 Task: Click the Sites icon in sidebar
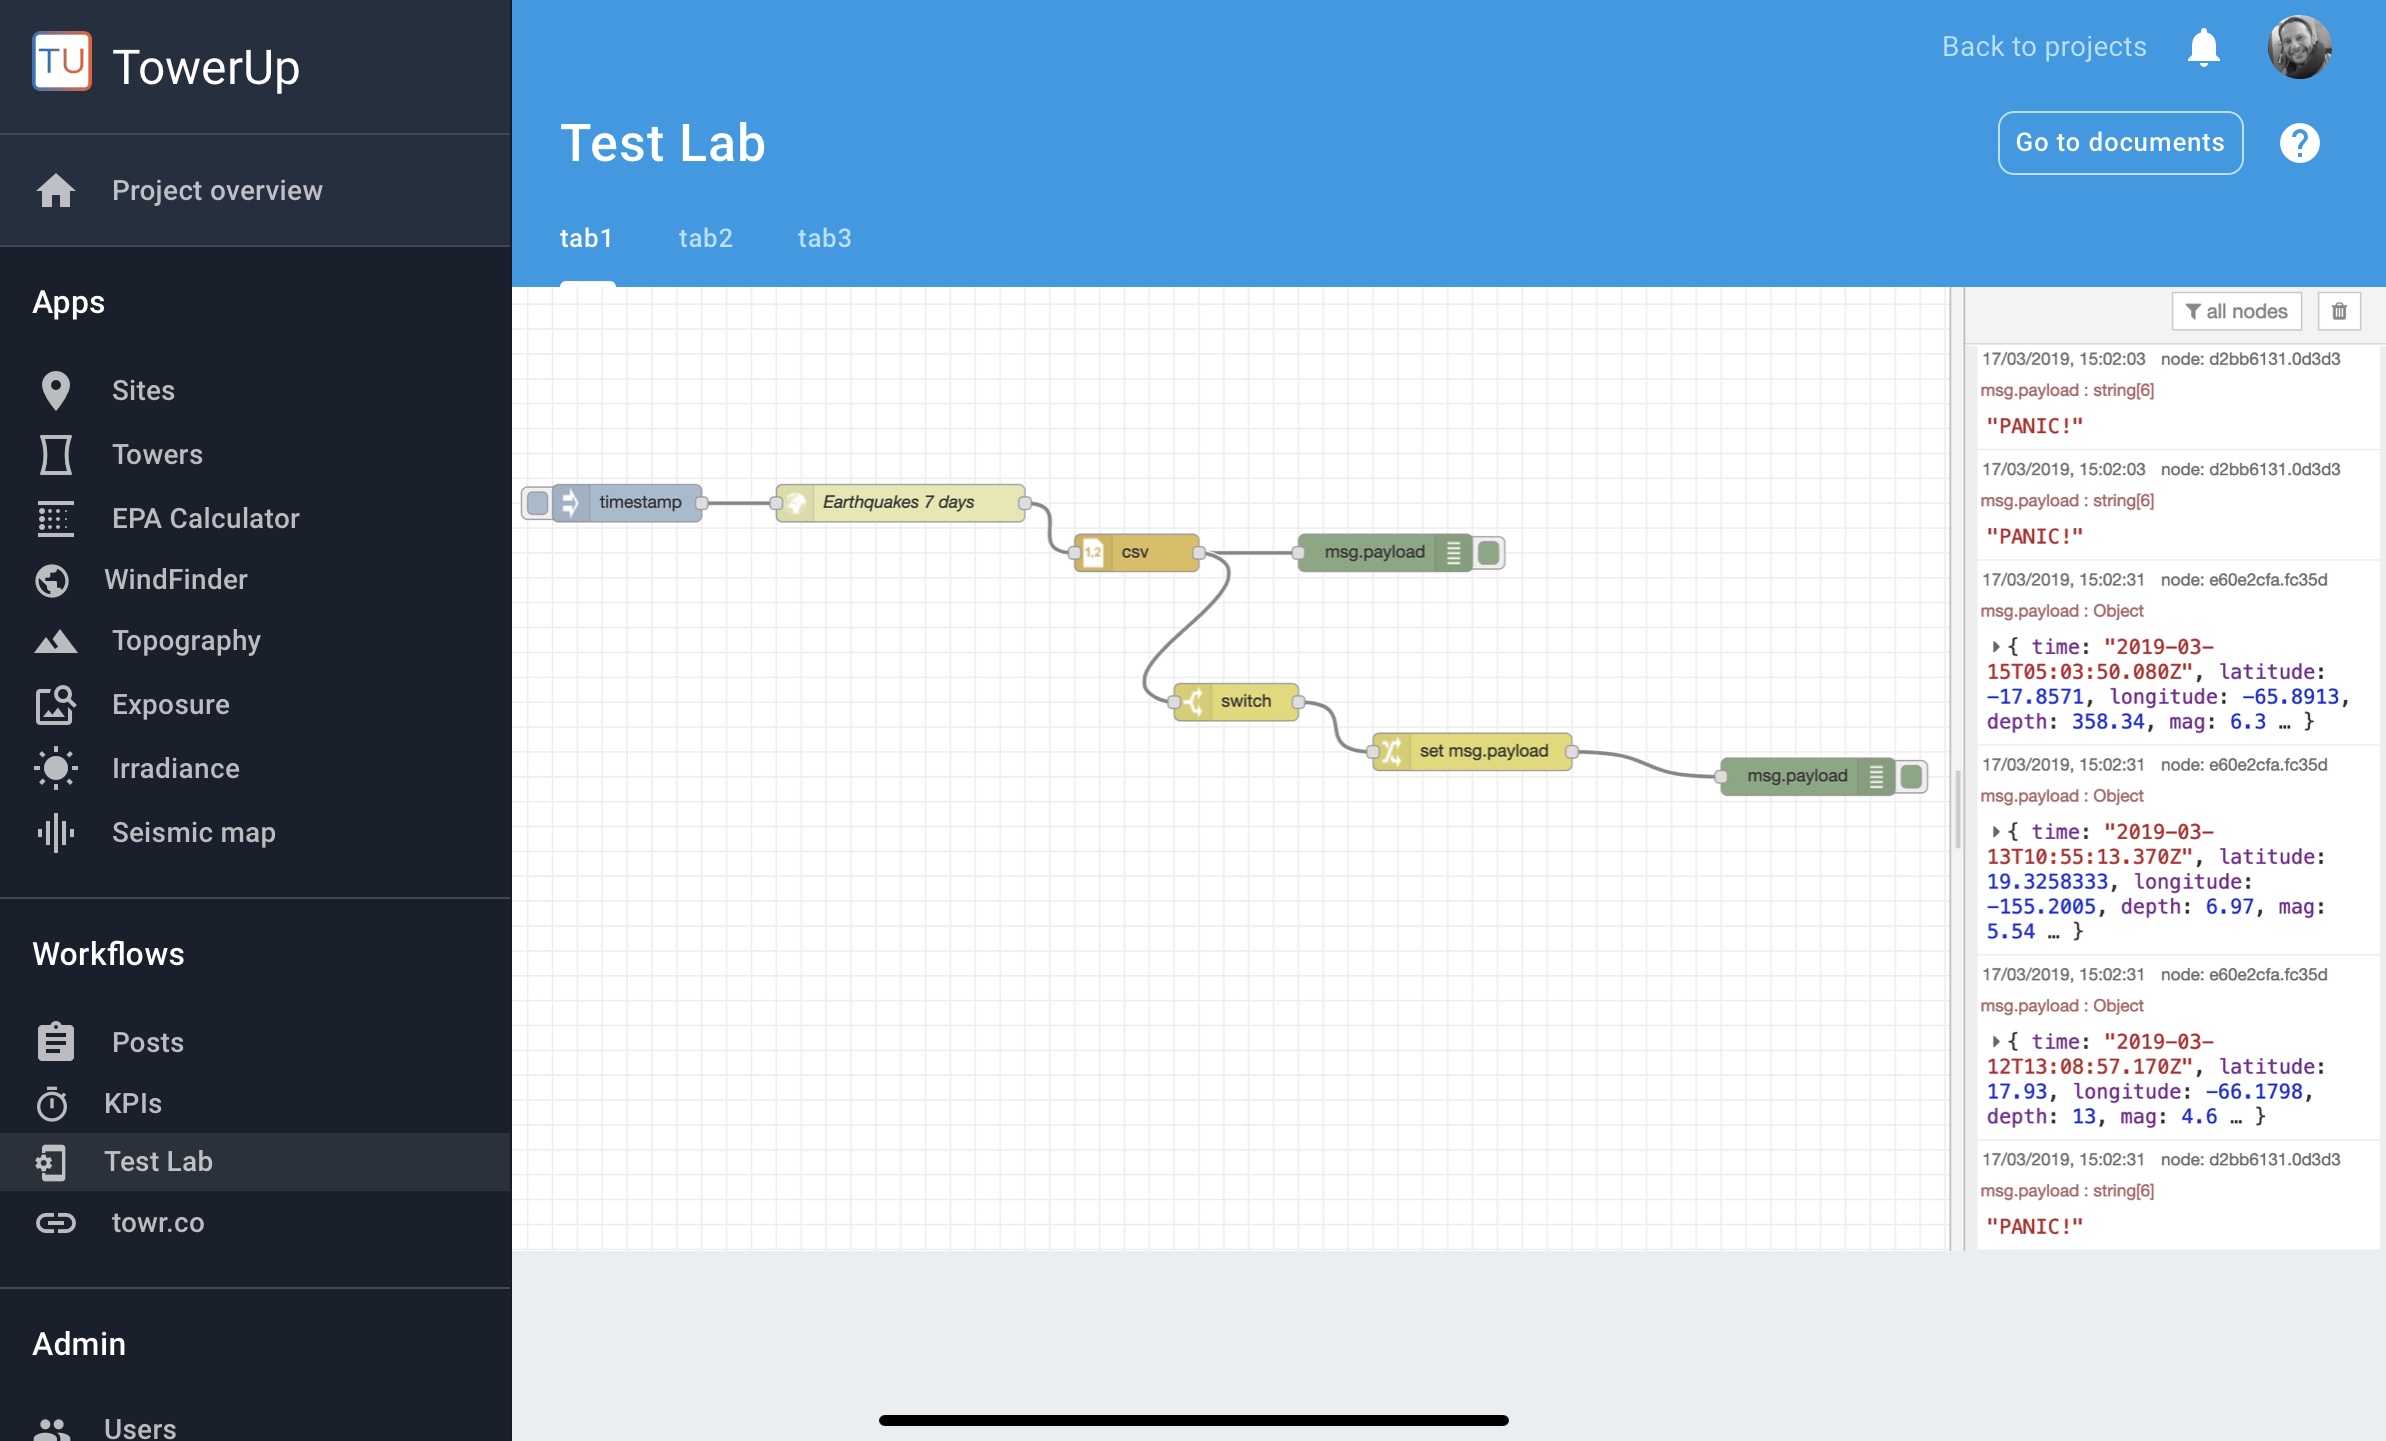point(55,390)
